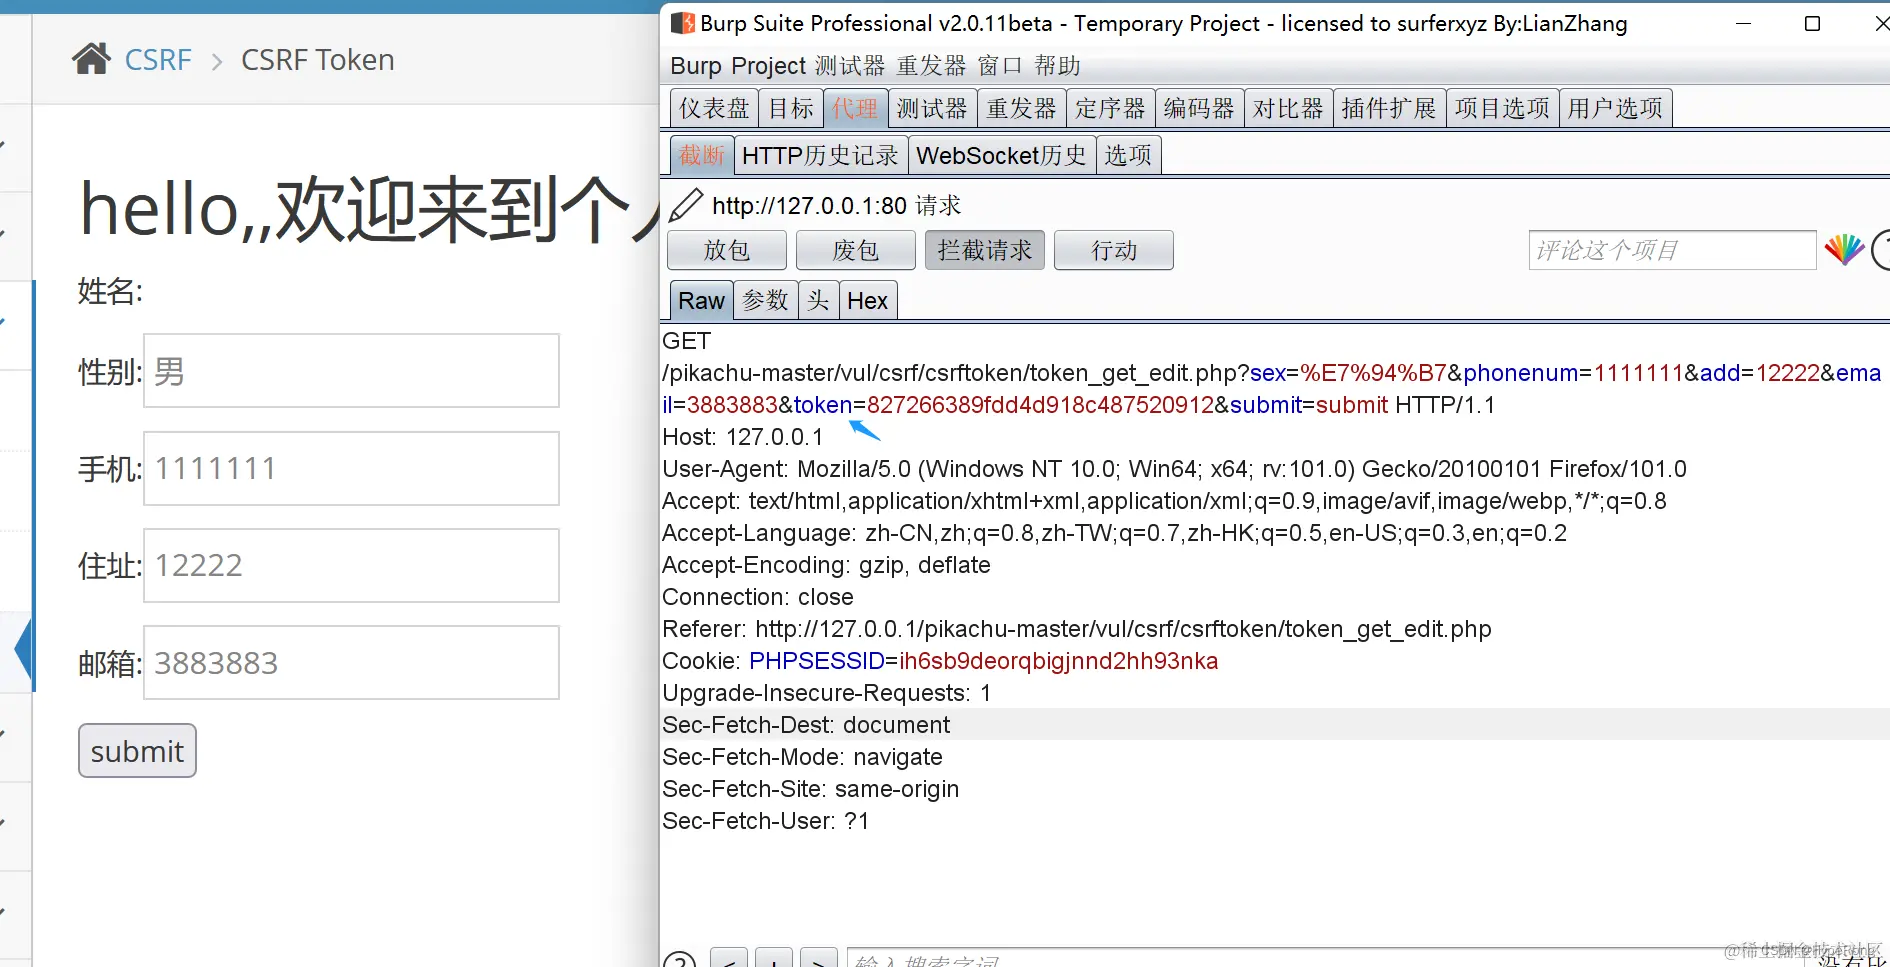Switch to the 项目选项 tab

click(x=1502, y=108)
